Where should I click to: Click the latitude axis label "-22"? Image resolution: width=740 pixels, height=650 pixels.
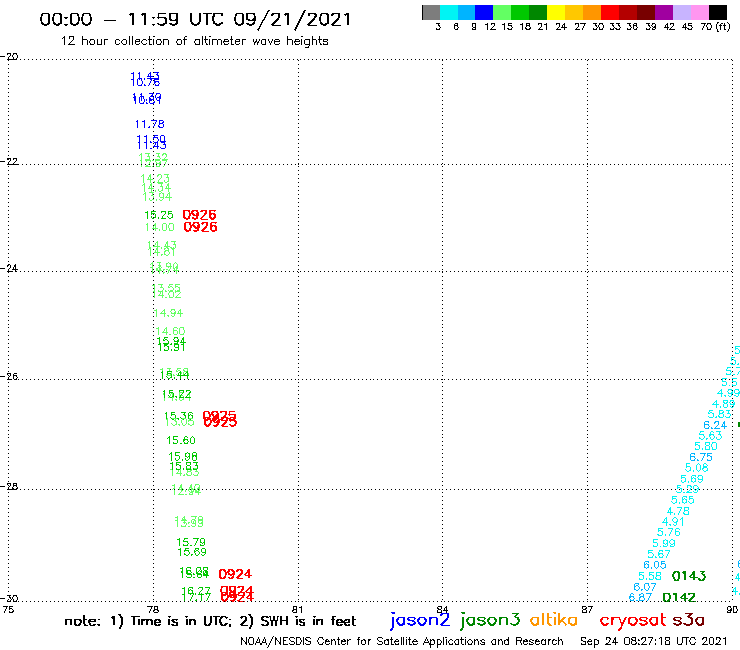[9, 161]
